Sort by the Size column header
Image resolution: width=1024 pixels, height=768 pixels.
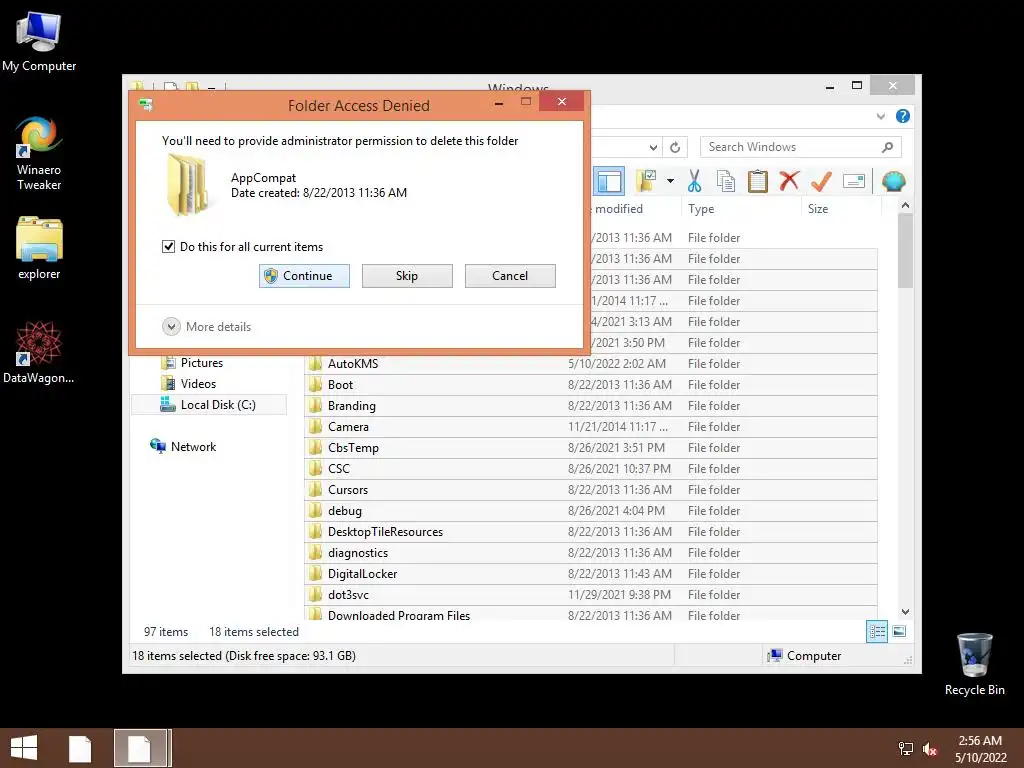click(818, 209)
